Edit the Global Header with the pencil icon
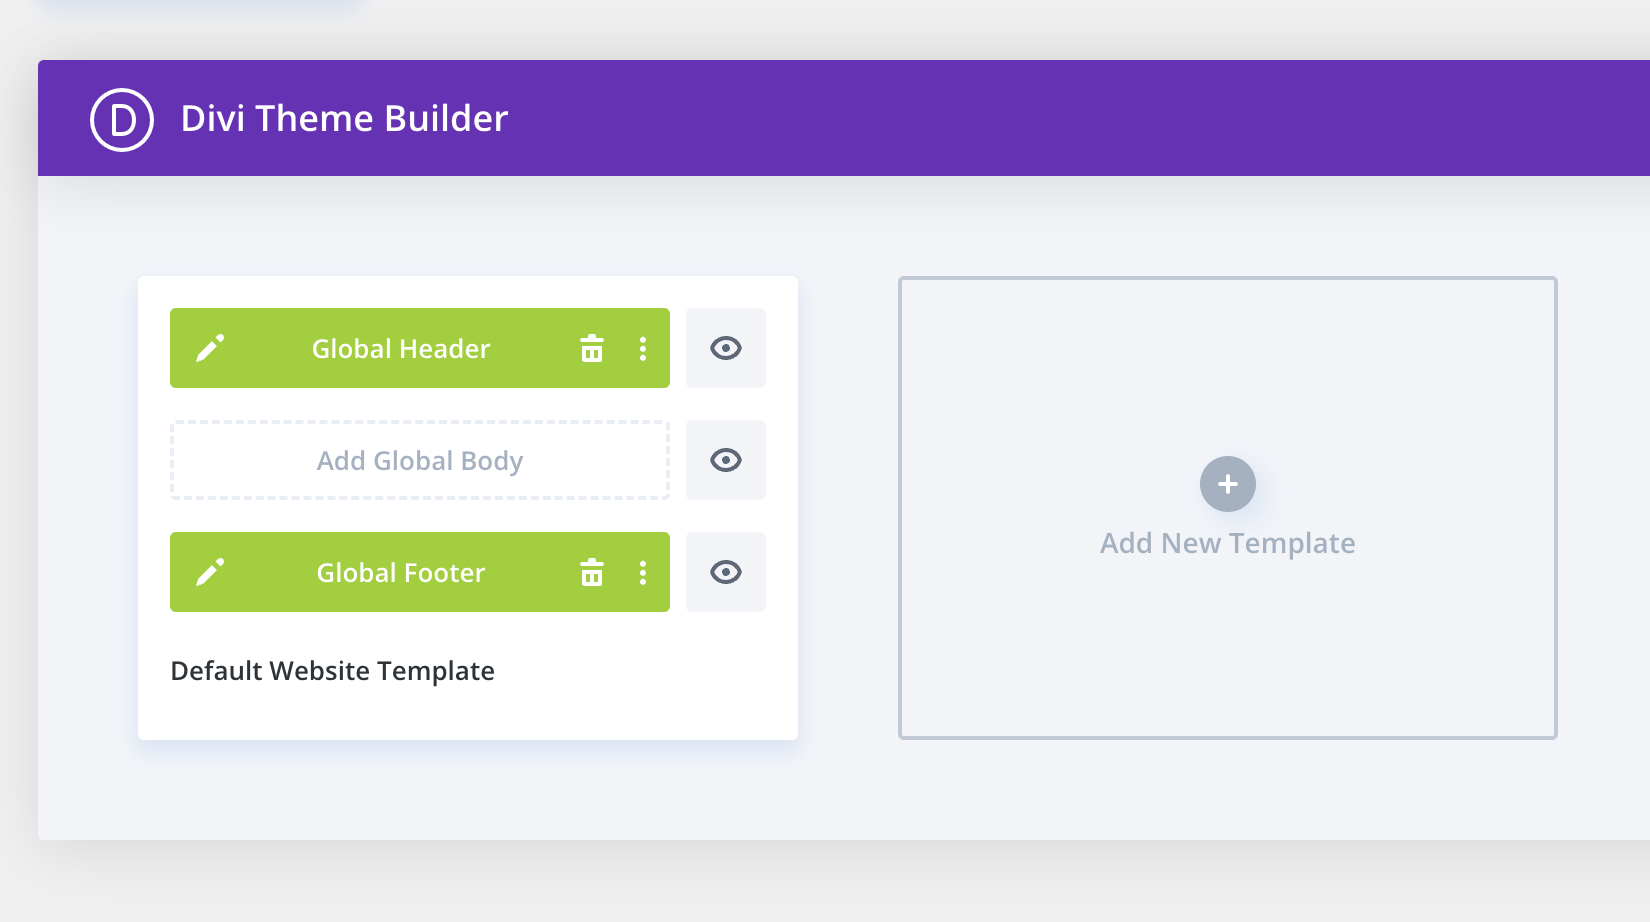1650x922 pixels. click(x=210, y=348)
